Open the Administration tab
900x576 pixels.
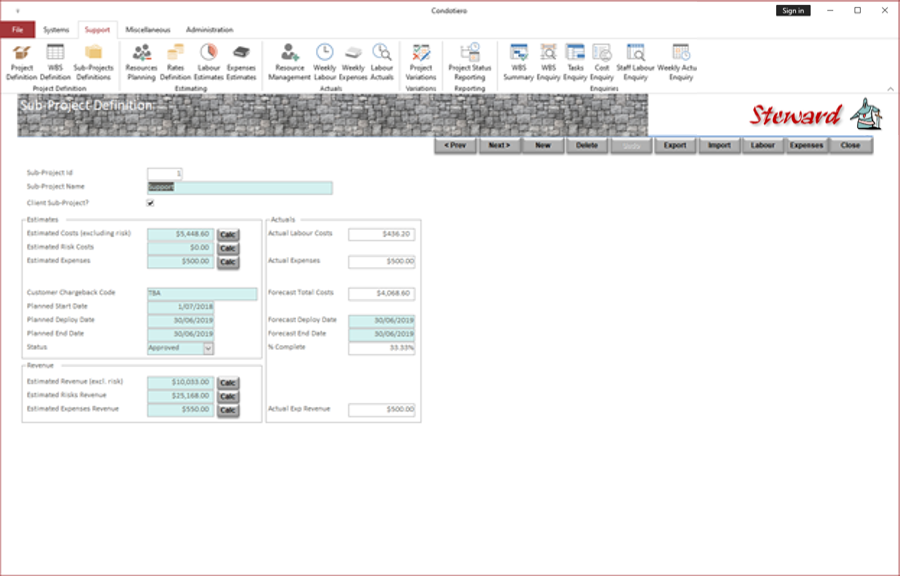[210, 30]
